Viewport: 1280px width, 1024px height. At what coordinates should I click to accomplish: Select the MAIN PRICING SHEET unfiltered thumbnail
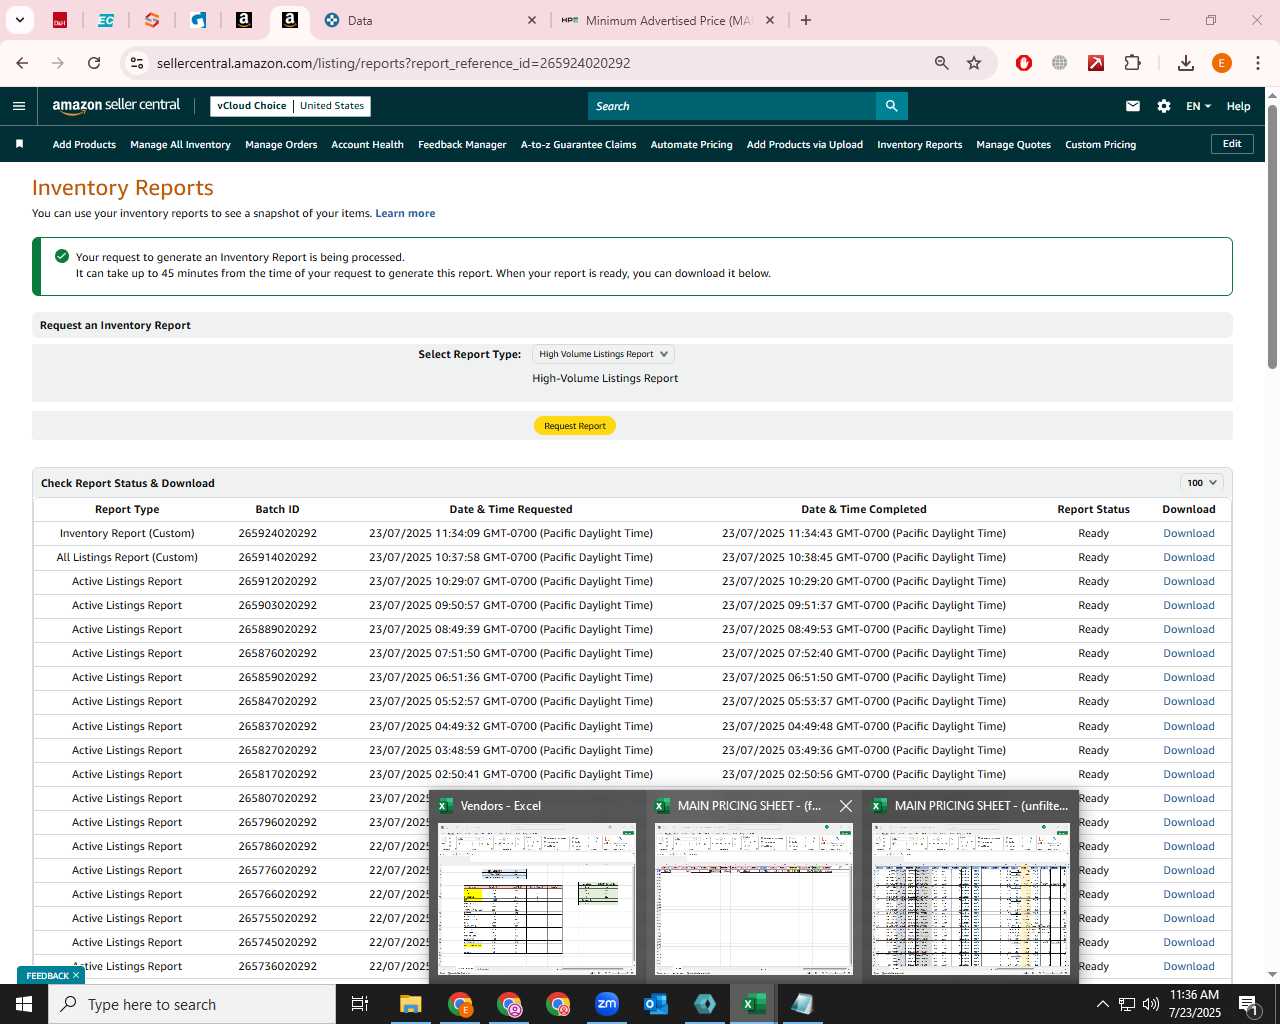click(x=971, y=887)
